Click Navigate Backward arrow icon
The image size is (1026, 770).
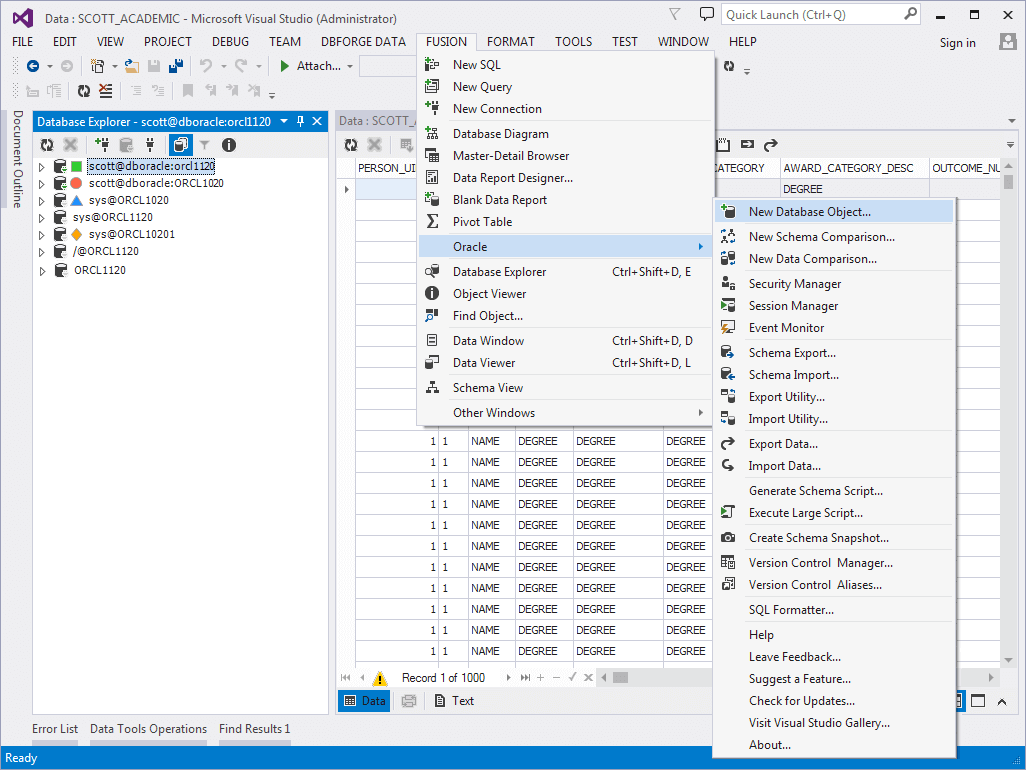(33, 66)
